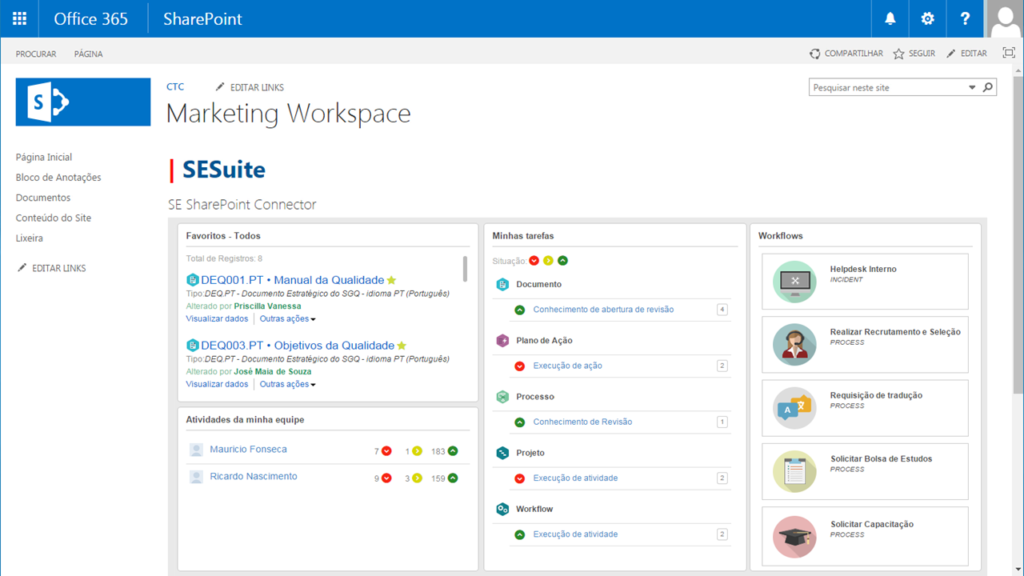Toggle the green situation filter in Minhas tarefas
This screenshot has width=1024, height=576.
563,261
